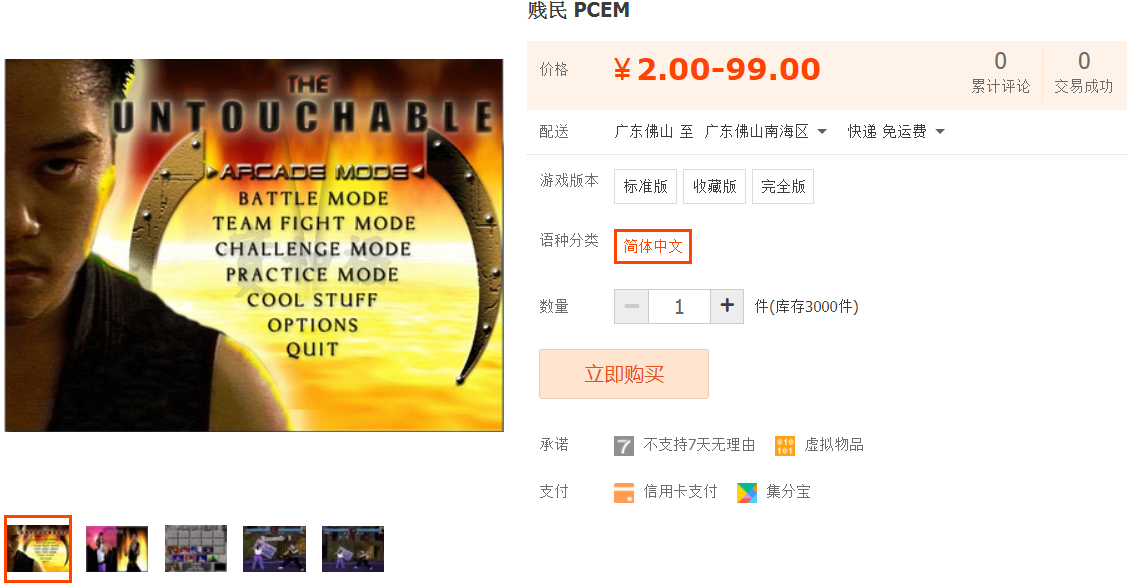
Task: Open the 快递 免运费 shipping dropdown
Action: tap(896, 131)
